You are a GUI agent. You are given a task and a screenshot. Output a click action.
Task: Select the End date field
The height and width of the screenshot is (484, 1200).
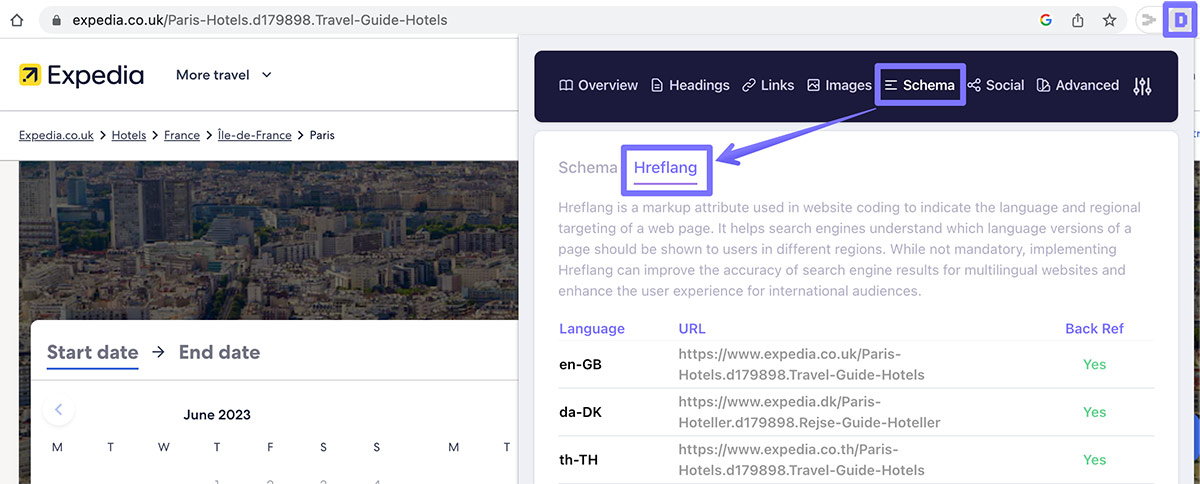pos(220,352)
